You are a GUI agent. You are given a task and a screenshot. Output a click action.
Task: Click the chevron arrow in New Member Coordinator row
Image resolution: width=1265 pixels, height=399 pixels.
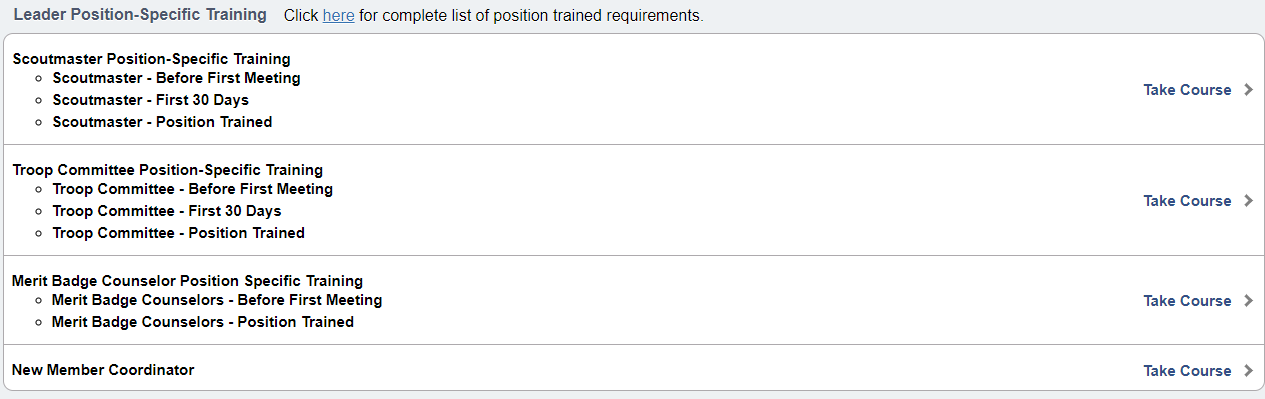(x=1247, y=371)
